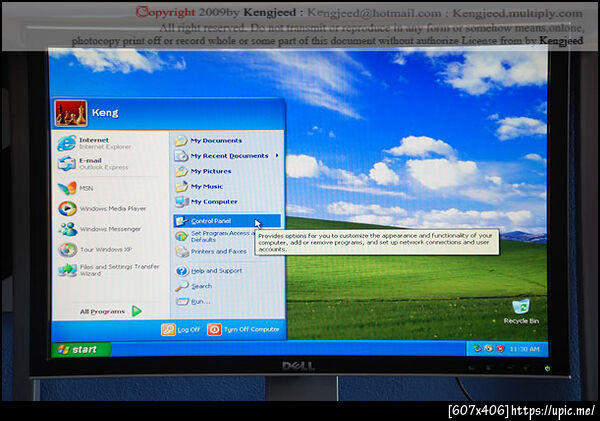Launch MSN butterfly icon
The width and height of the screenshot is (600, 421).
pyautogui.click(x=67, y=188)
